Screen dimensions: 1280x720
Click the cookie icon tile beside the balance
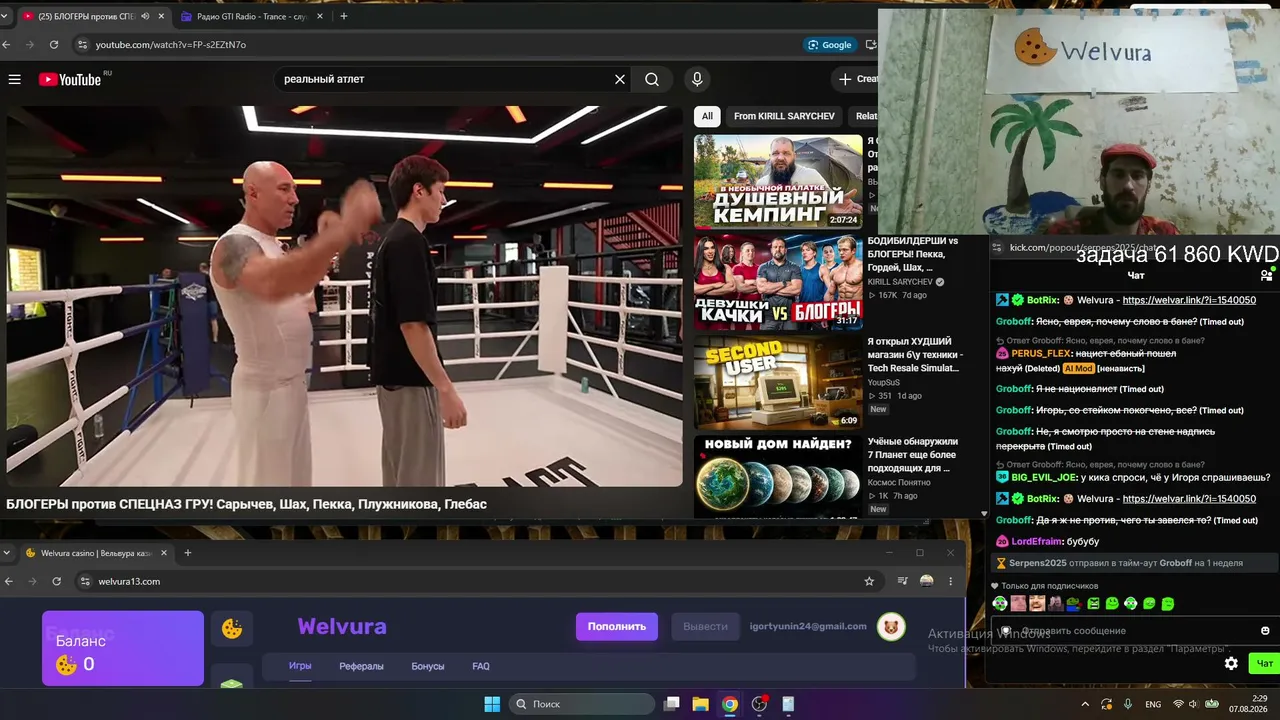coord(232,629)
